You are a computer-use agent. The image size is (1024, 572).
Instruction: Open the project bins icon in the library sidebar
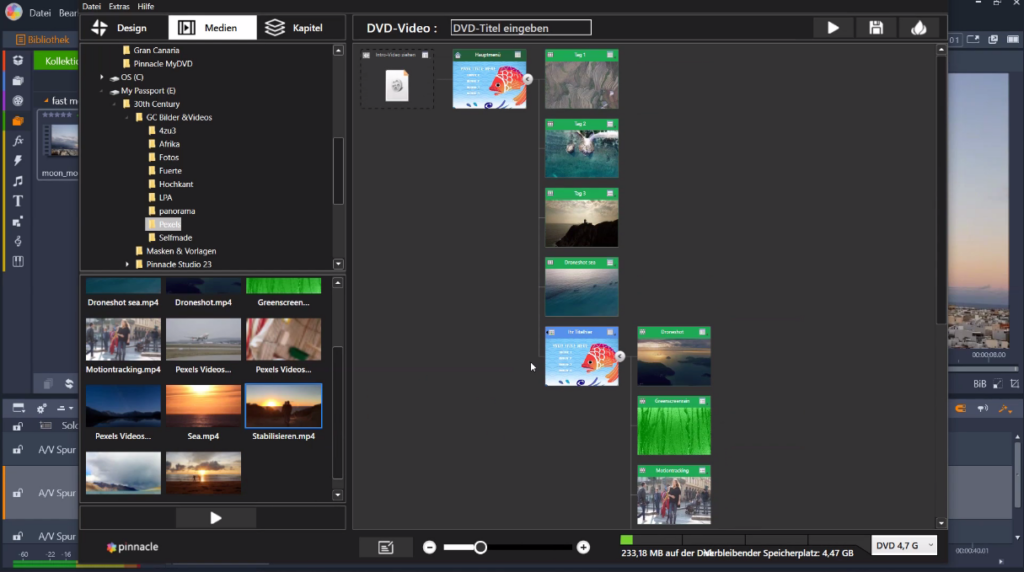click(x=18, y=60)
